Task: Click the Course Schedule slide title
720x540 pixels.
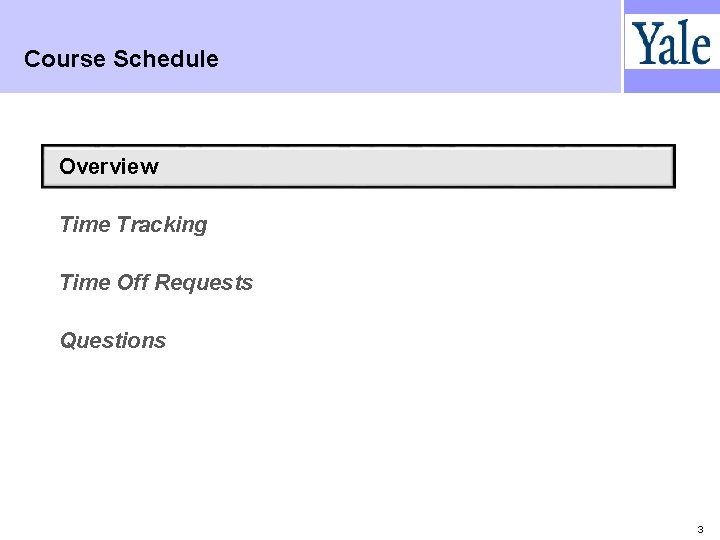Action: tap(121, 59)
